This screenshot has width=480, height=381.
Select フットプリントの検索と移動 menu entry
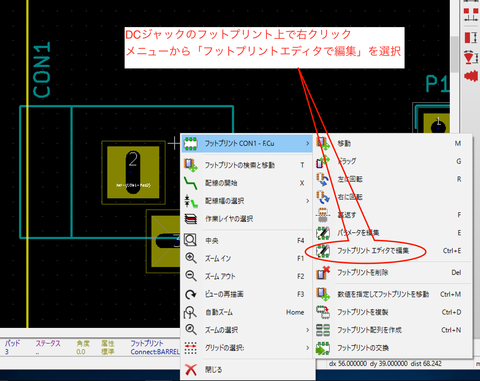(x=247, y=165)
